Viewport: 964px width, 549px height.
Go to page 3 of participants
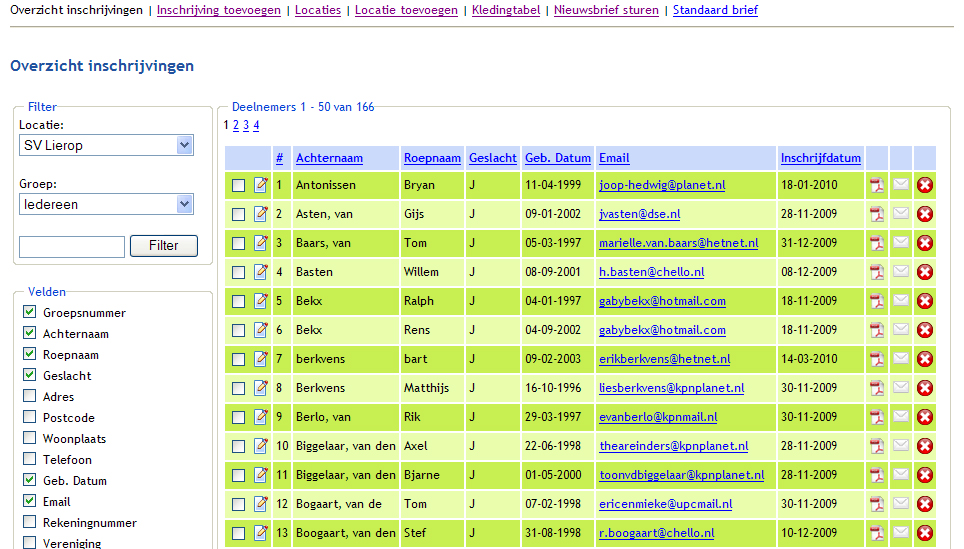click(246, 125)
